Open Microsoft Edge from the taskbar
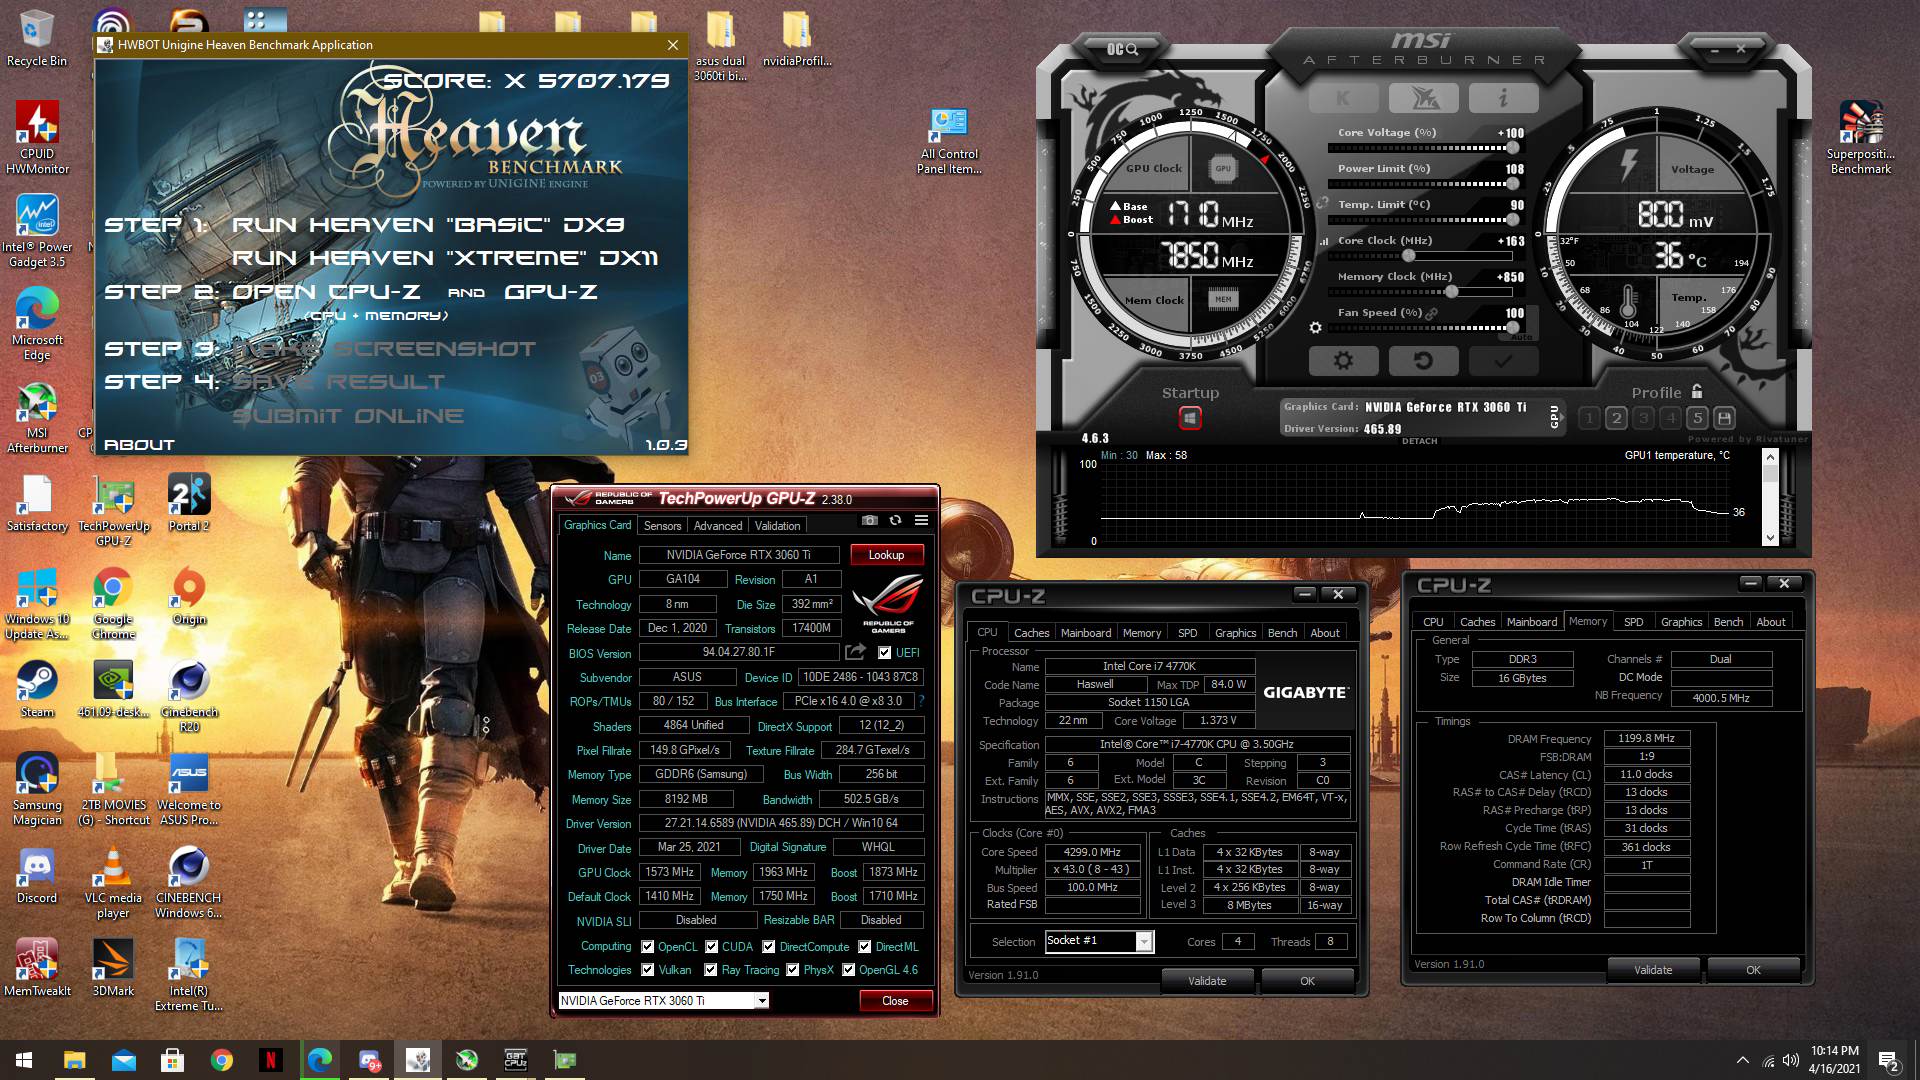Viewport: 1920px width, 1080px height. 320,1060
